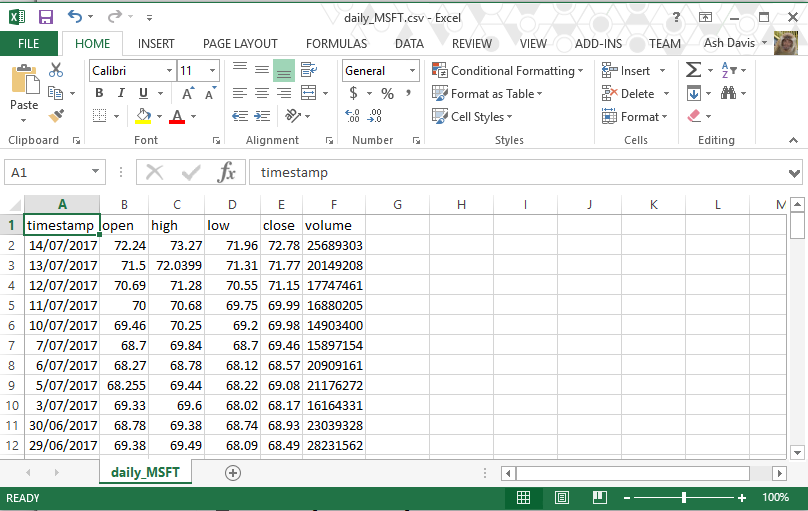Insert Function fx icon in formula bar

point(227,172)
